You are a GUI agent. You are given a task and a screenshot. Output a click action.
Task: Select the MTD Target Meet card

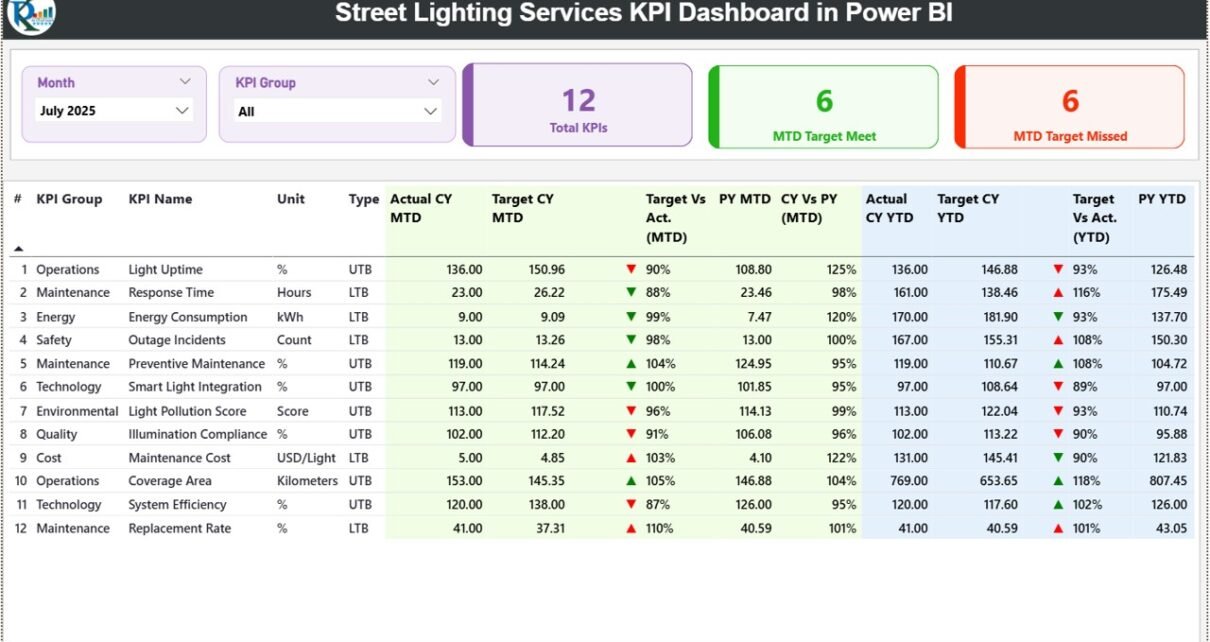[824, 107]
